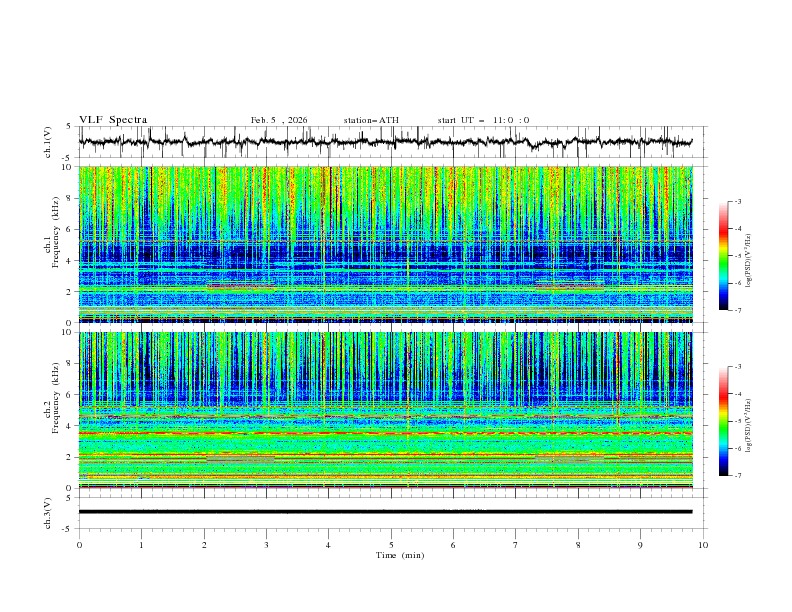Click the '-7' label on ch.1 colorbar
792x612 pixels.
[x=738, y=311]
